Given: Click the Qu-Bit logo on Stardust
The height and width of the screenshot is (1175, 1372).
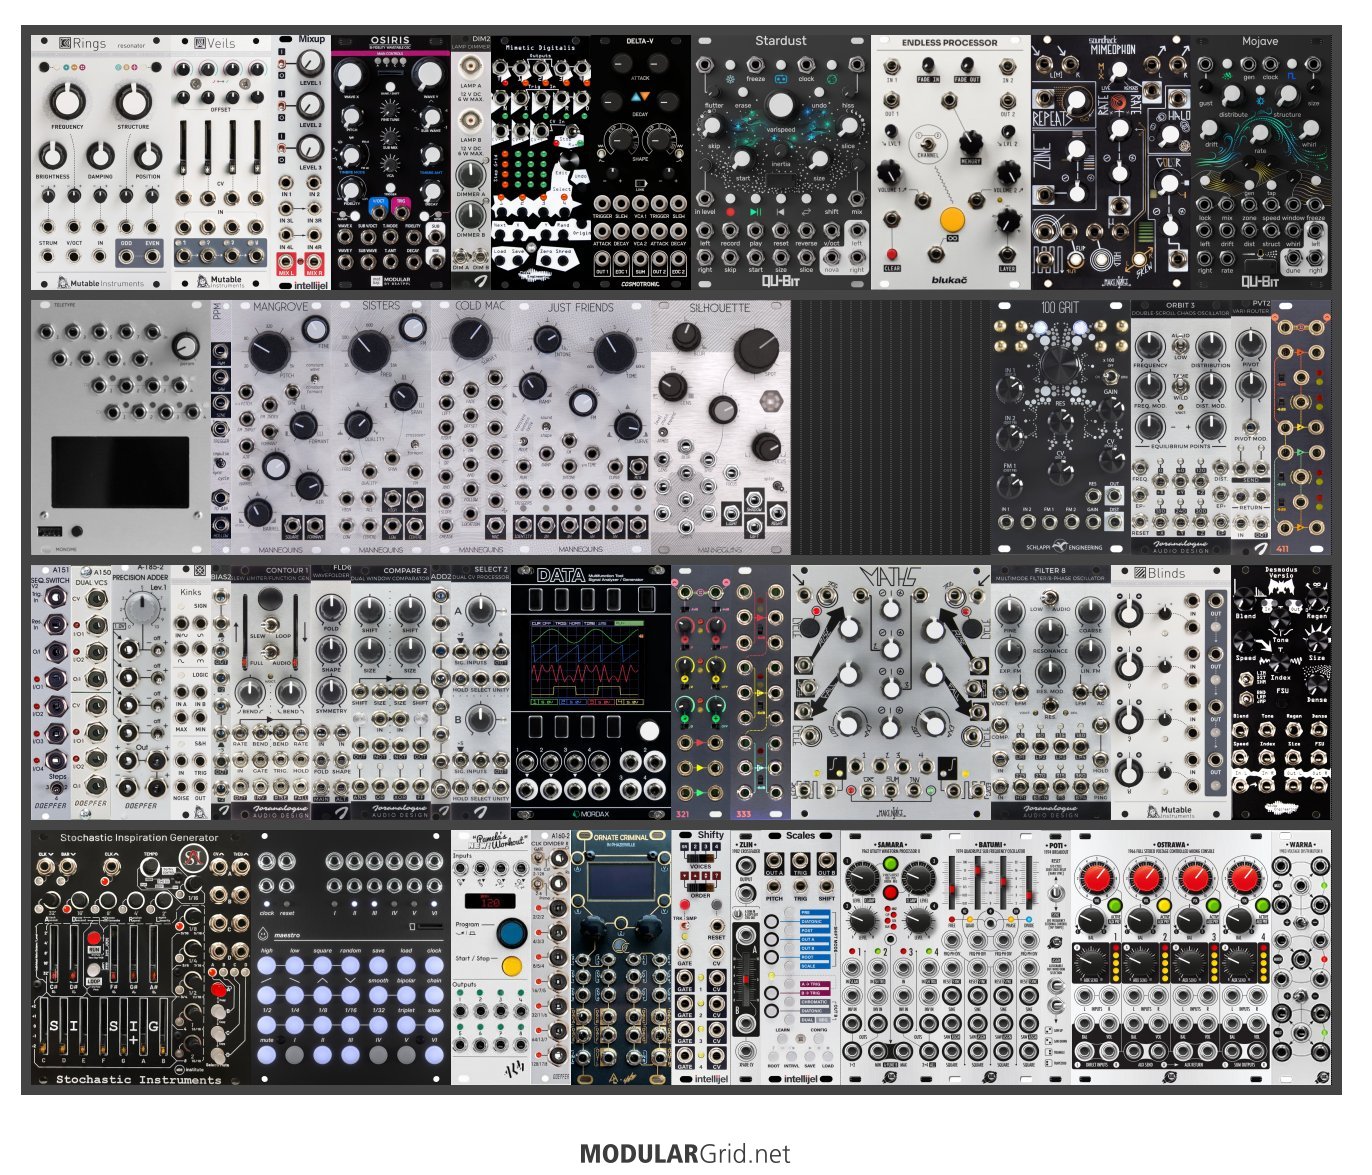Looking at the screenshot, I should 780,281.
